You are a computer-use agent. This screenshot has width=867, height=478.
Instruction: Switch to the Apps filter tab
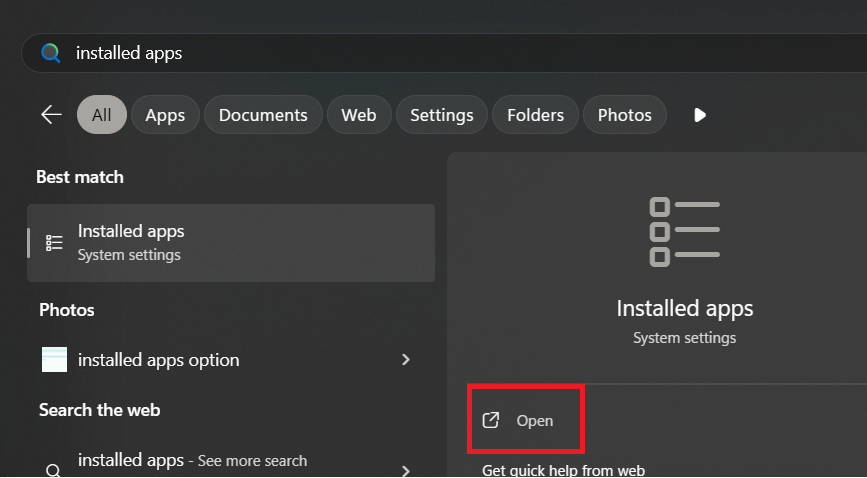click(165, 115)
